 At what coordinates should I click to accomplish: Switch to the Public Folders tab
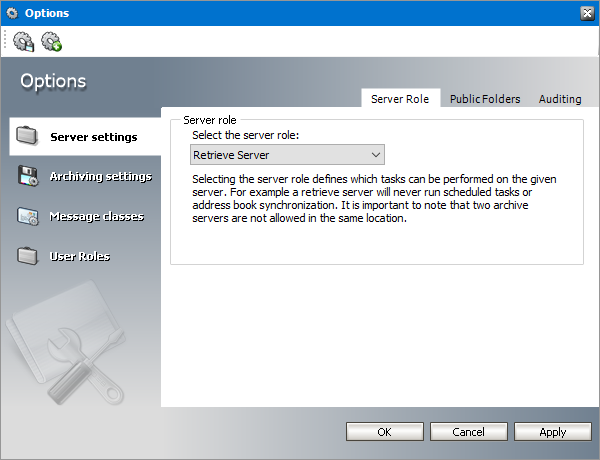(485, 99)
